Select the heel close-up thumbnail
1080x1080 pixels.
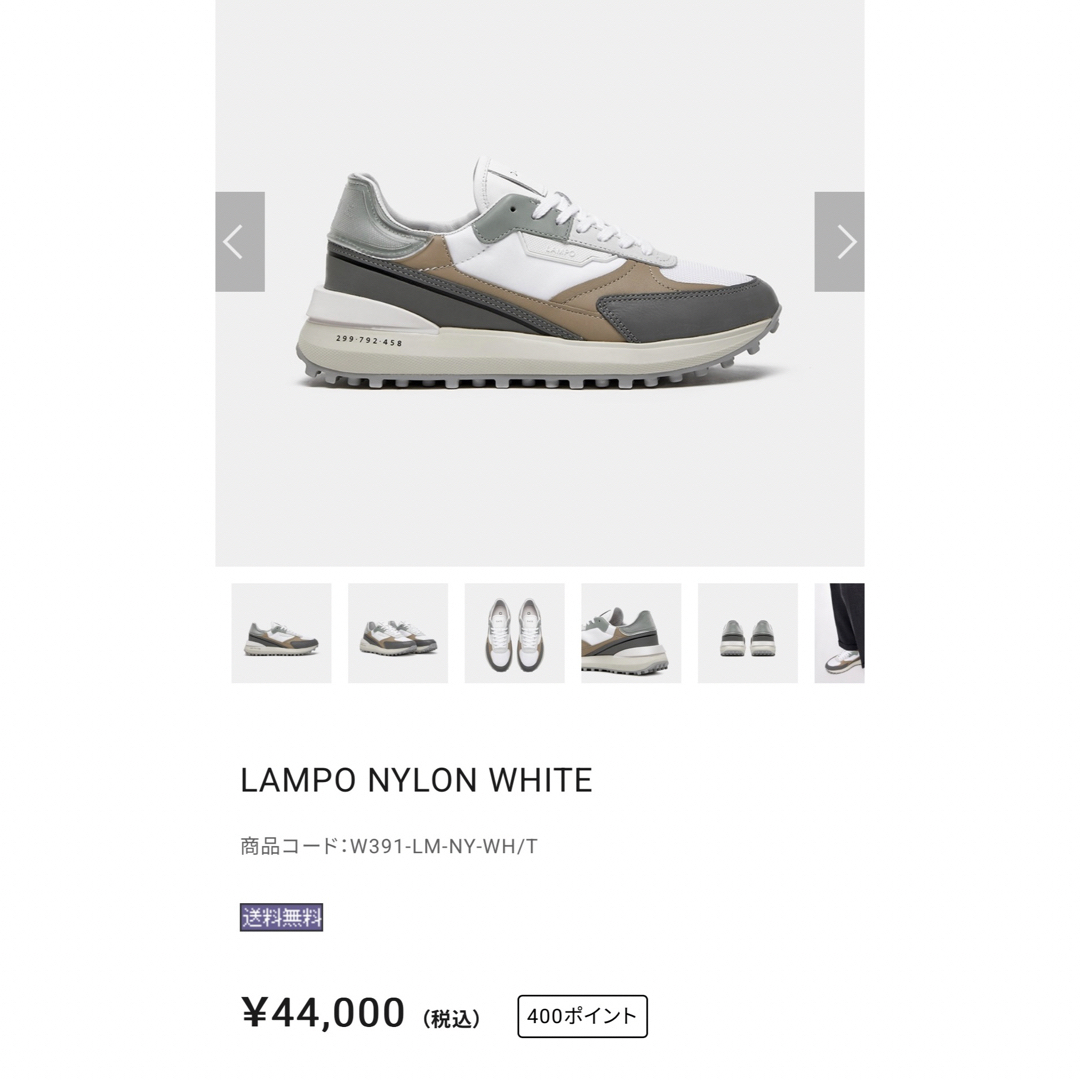click(x=631, y=633)
